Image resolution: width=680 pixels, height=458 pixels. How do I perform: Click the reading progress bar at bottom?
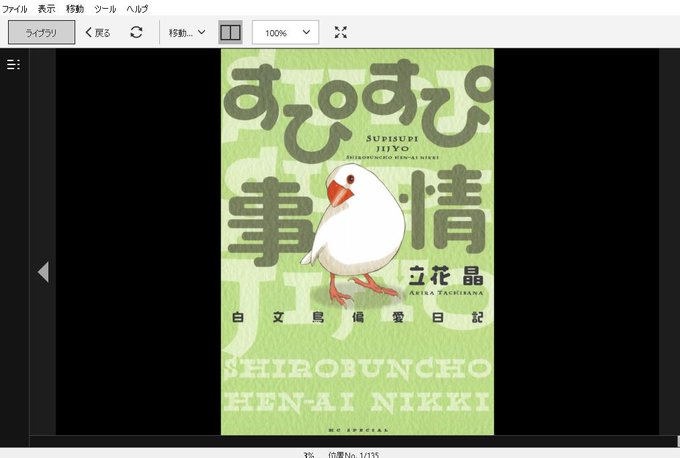(x=353, y=441)
